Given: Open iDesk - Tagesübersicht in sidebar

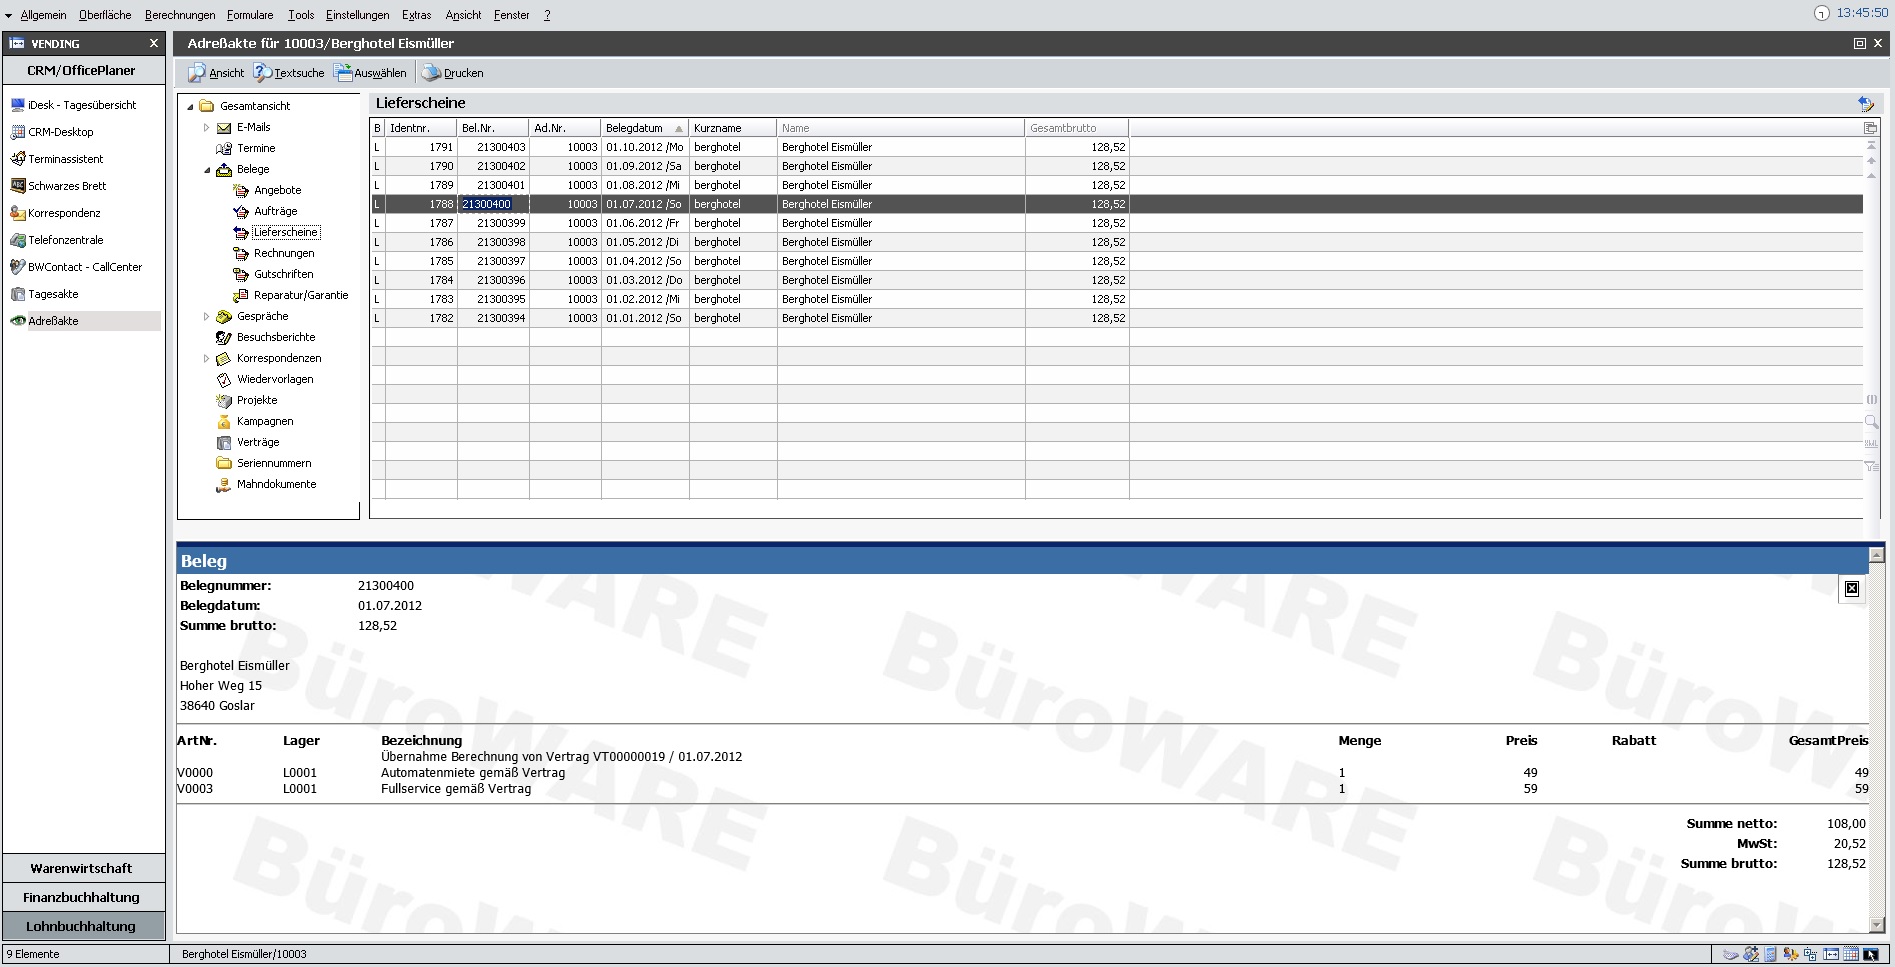Looking at the screenshot, I should point(73,105).
